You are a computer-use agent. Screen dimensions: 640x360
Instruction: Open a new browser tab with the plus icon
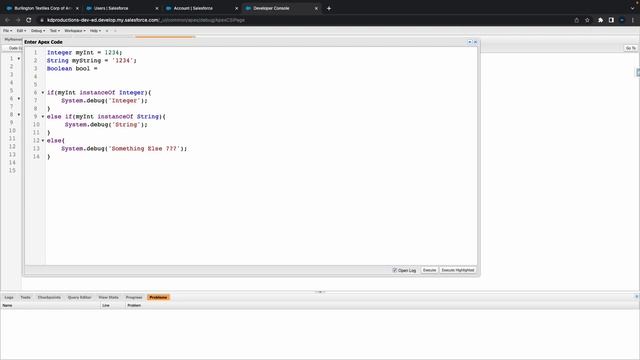[329, 8]
